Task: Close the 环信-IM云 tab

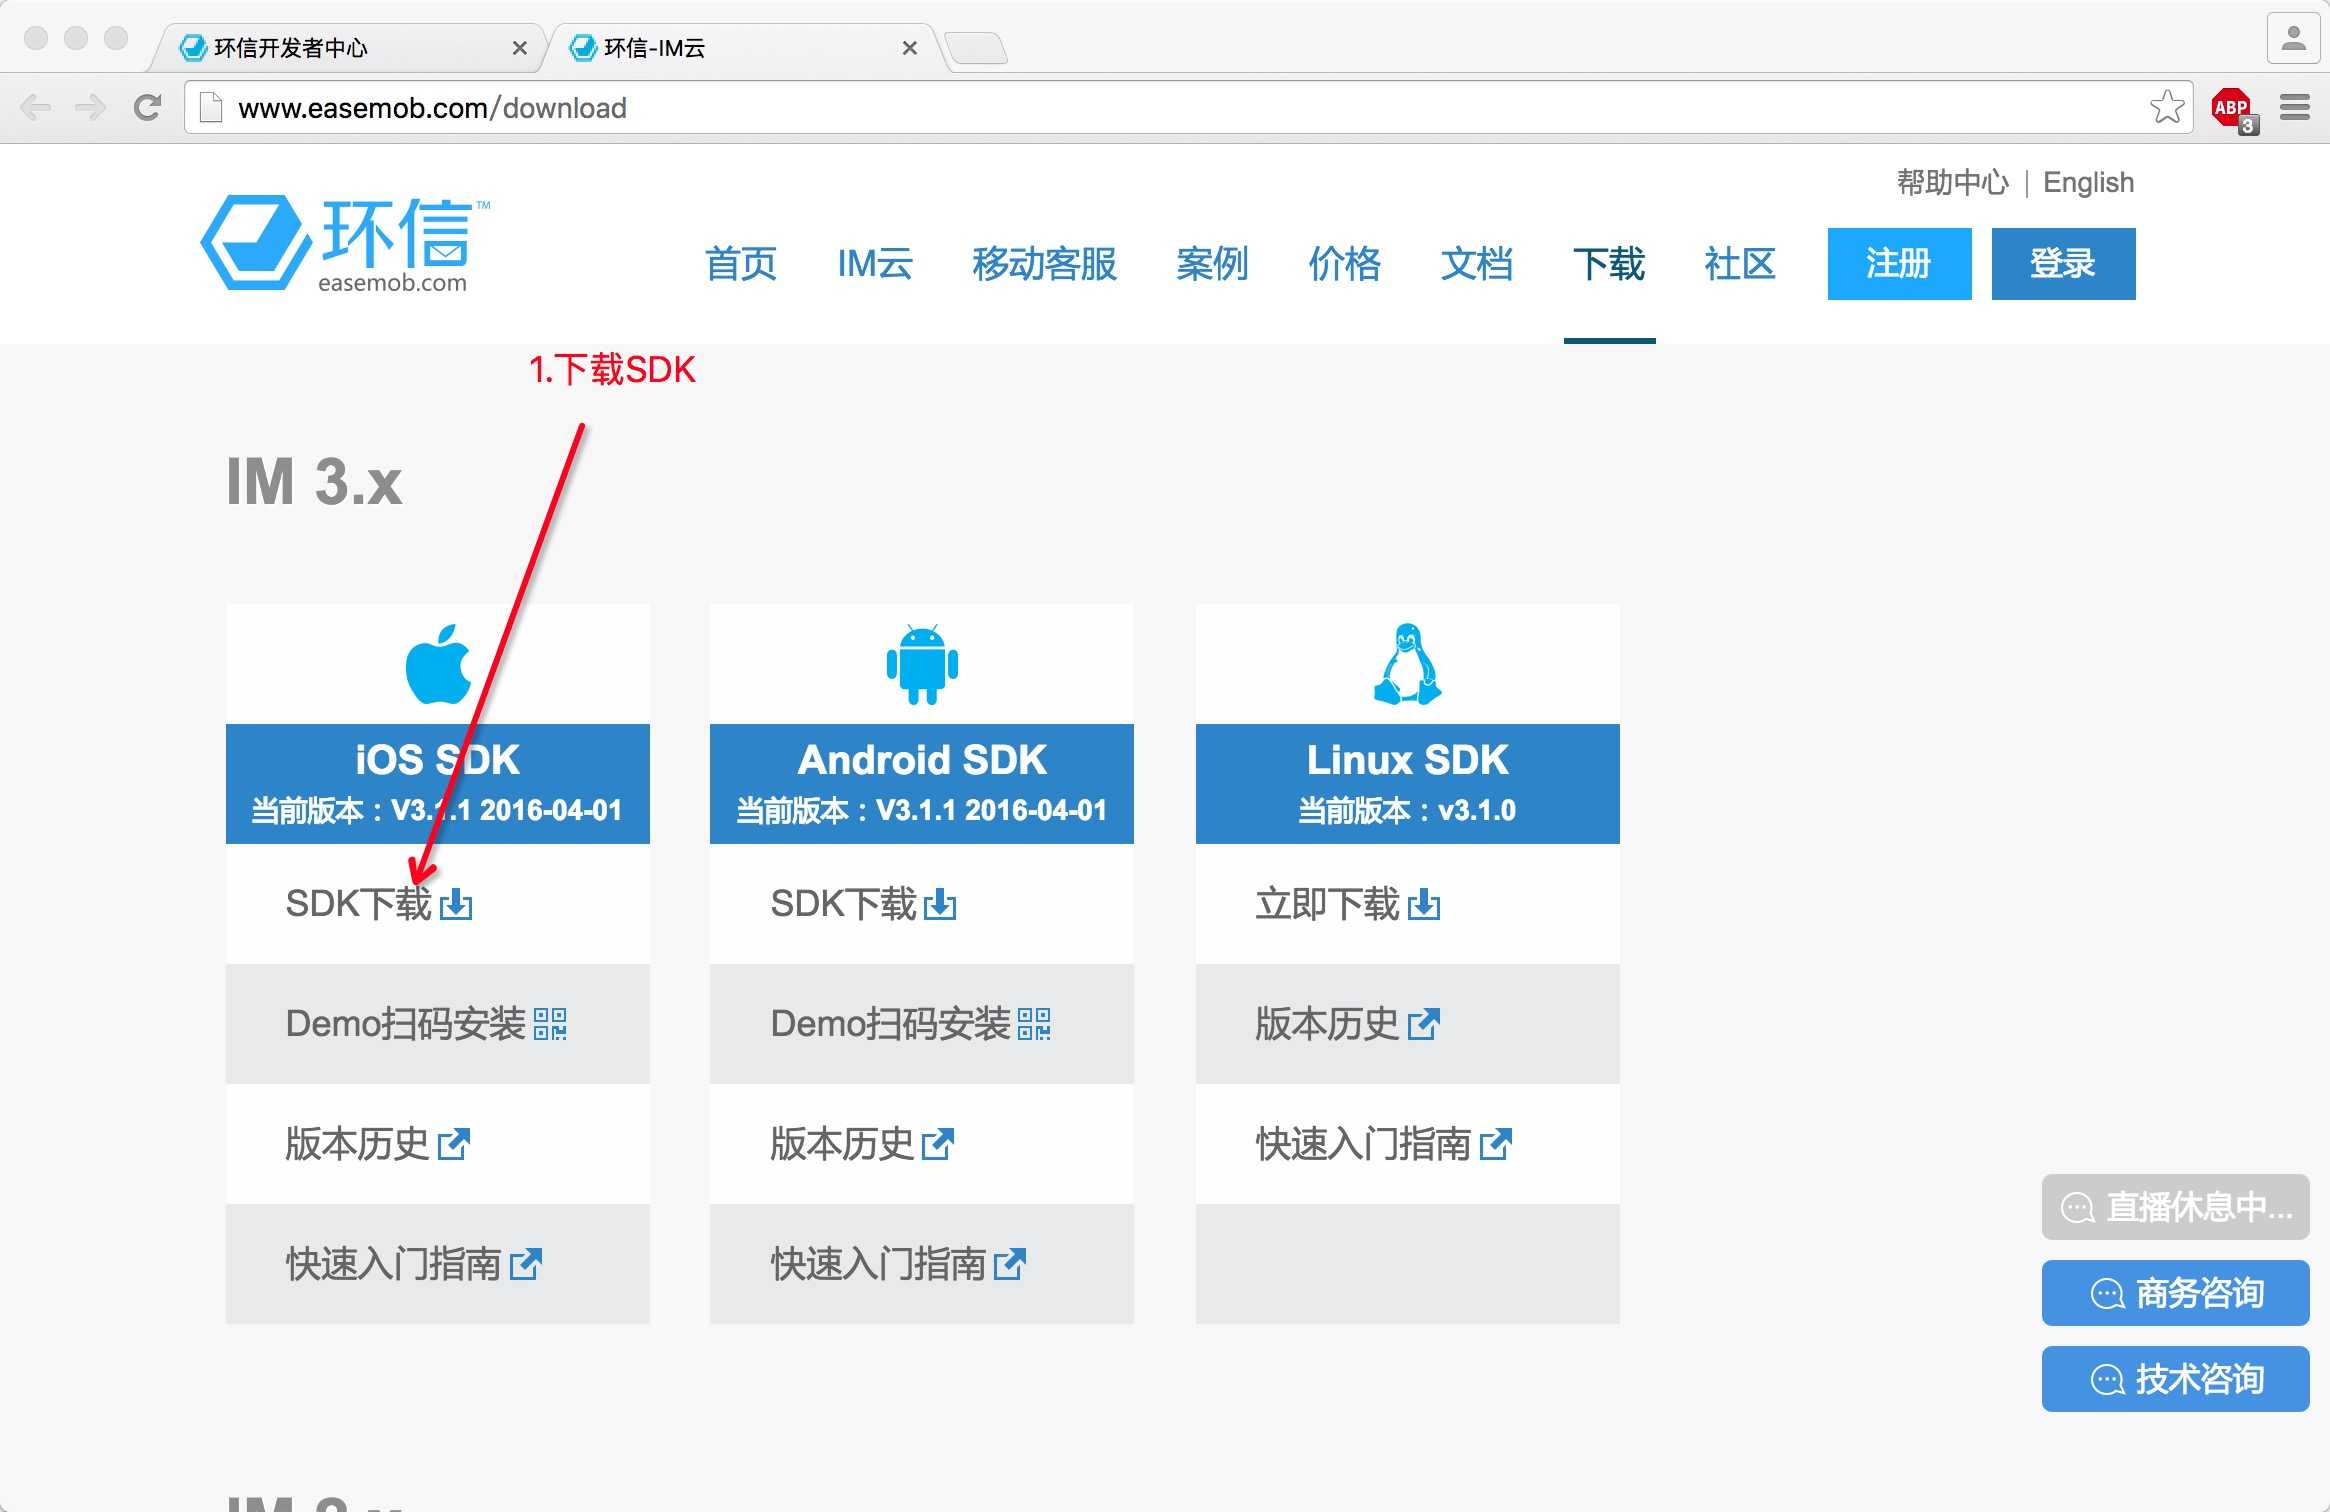Action: click(x=909, y=48)
